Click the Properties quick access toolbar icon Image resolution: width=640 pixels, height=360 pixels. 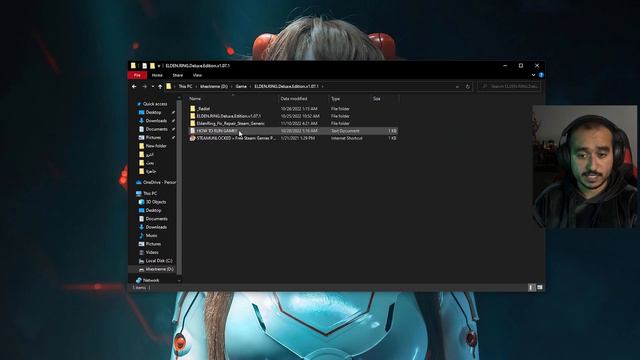[x=144, y=66]
